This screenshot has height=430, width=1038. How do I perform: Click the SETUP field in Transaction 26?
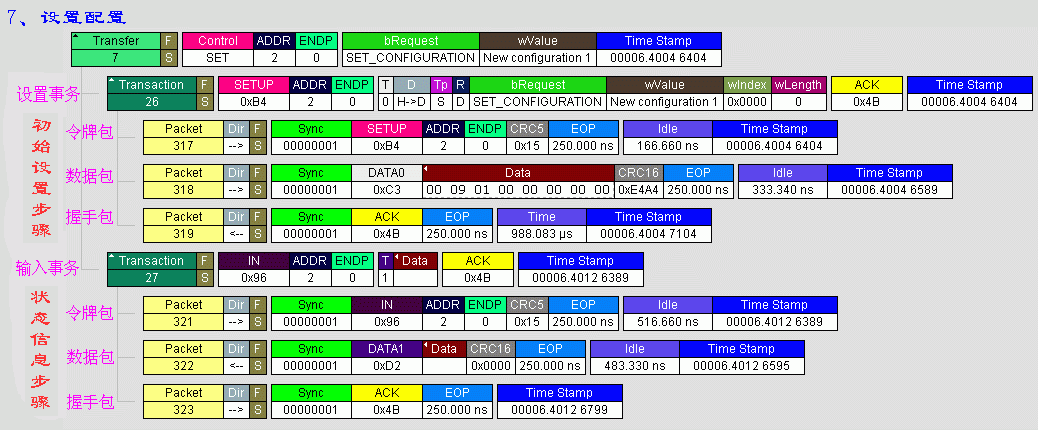pyautogui.click(x=253, y=93)
